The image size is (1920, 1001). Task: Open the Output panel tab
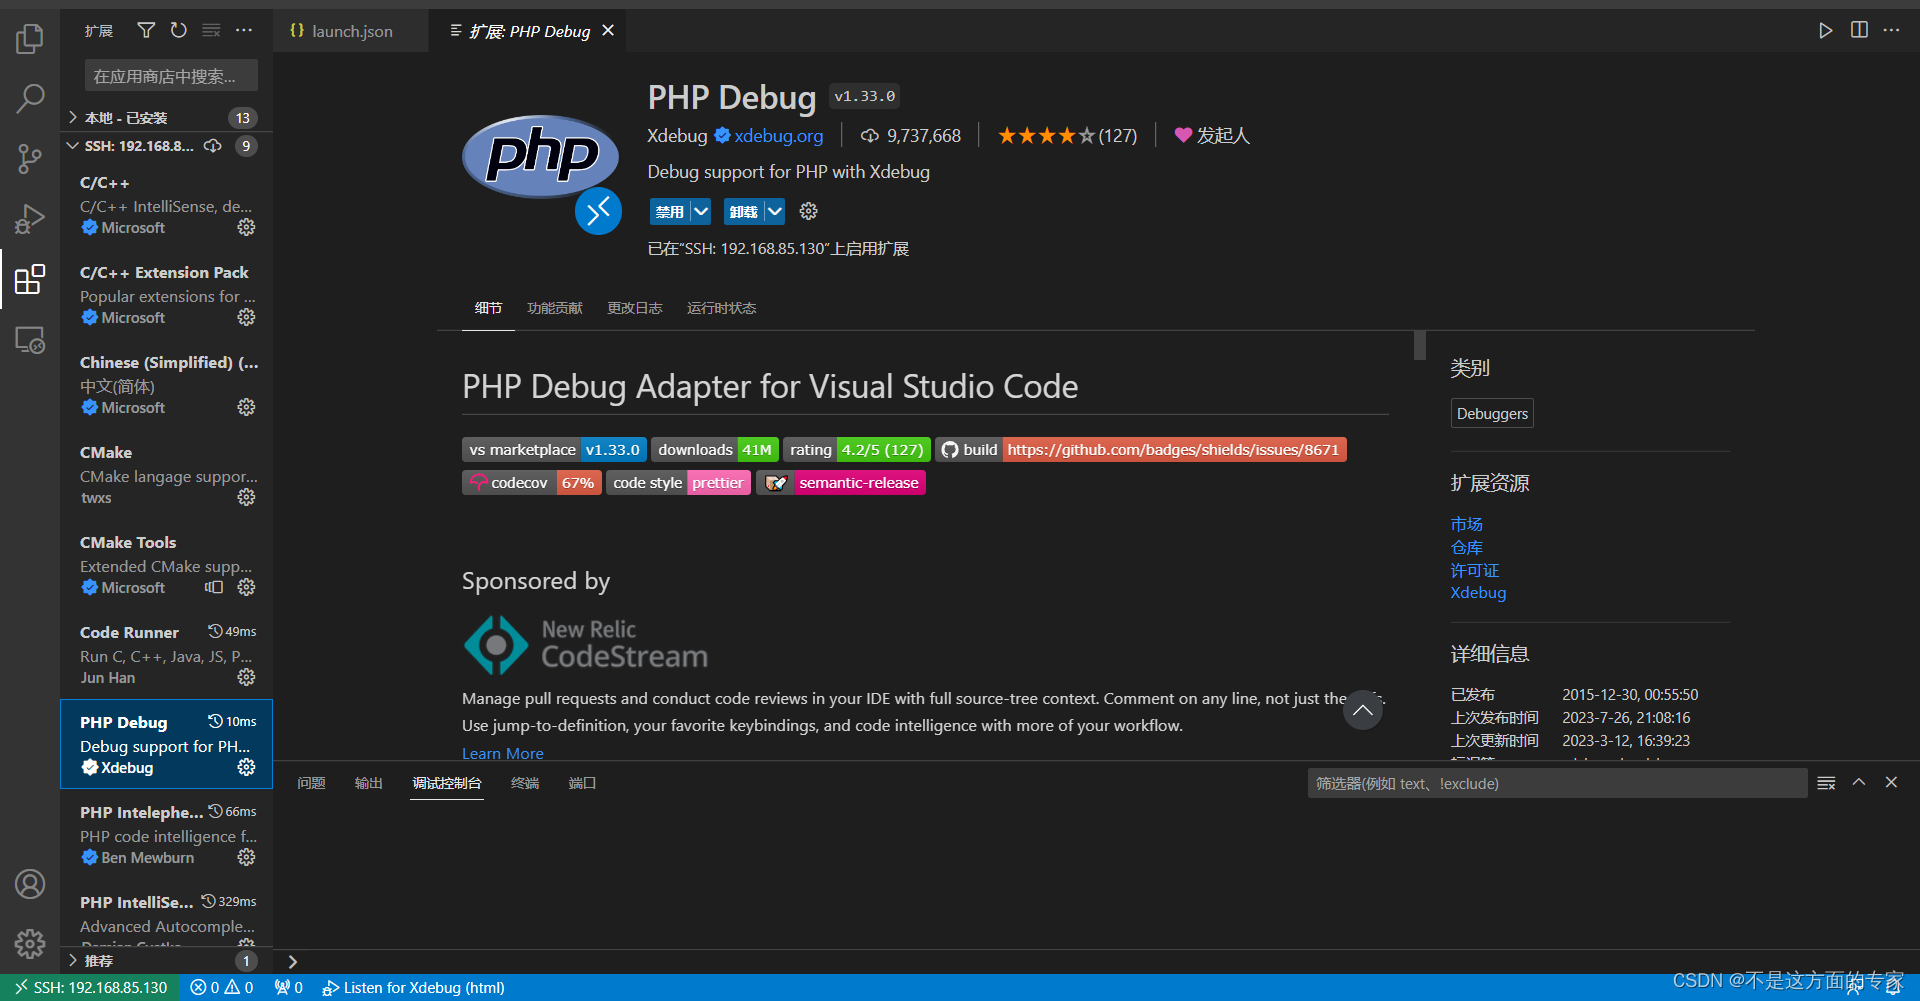[x=369, y=783]
